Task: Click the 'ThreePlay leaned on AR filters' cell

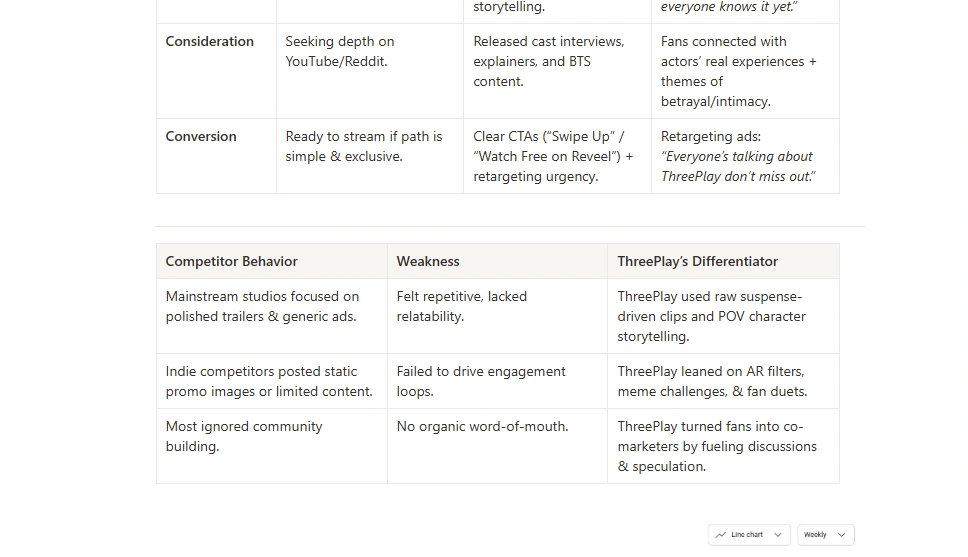Action: point(724,381)
